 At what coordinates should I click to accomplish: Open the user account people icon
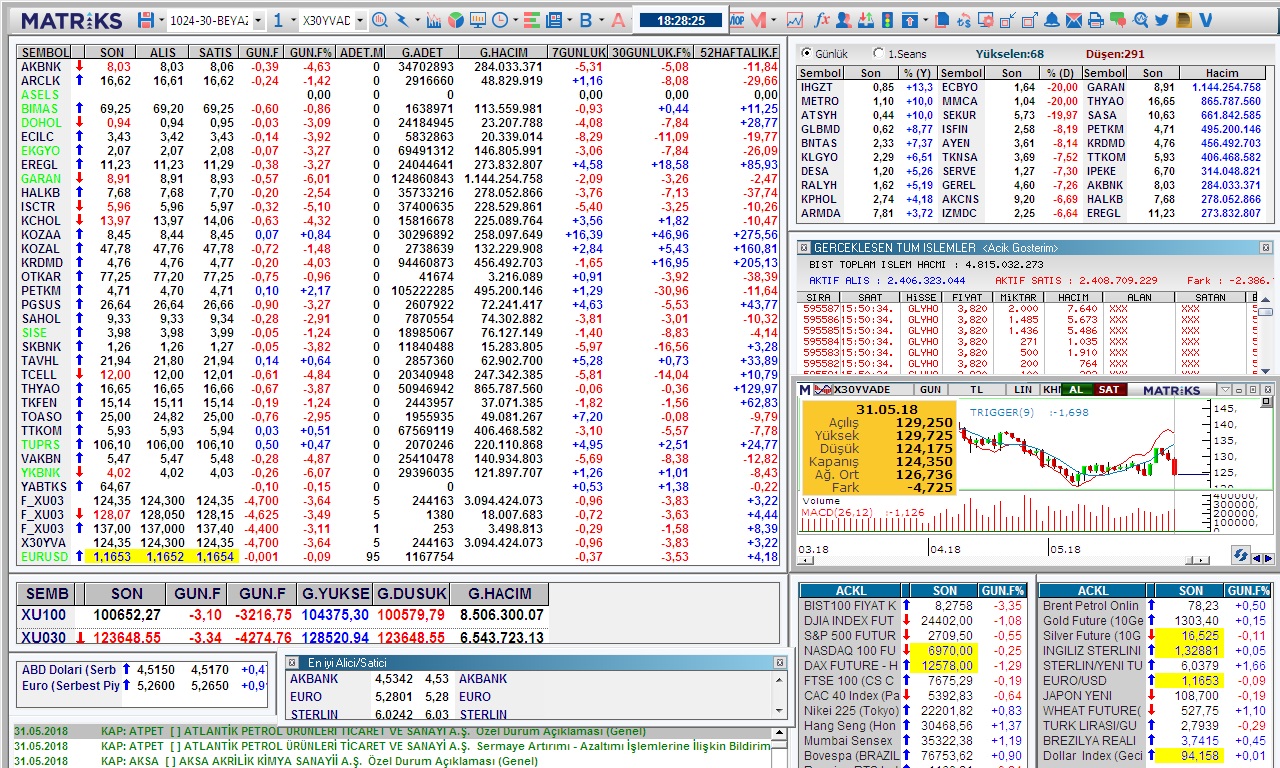coord(844,20)
